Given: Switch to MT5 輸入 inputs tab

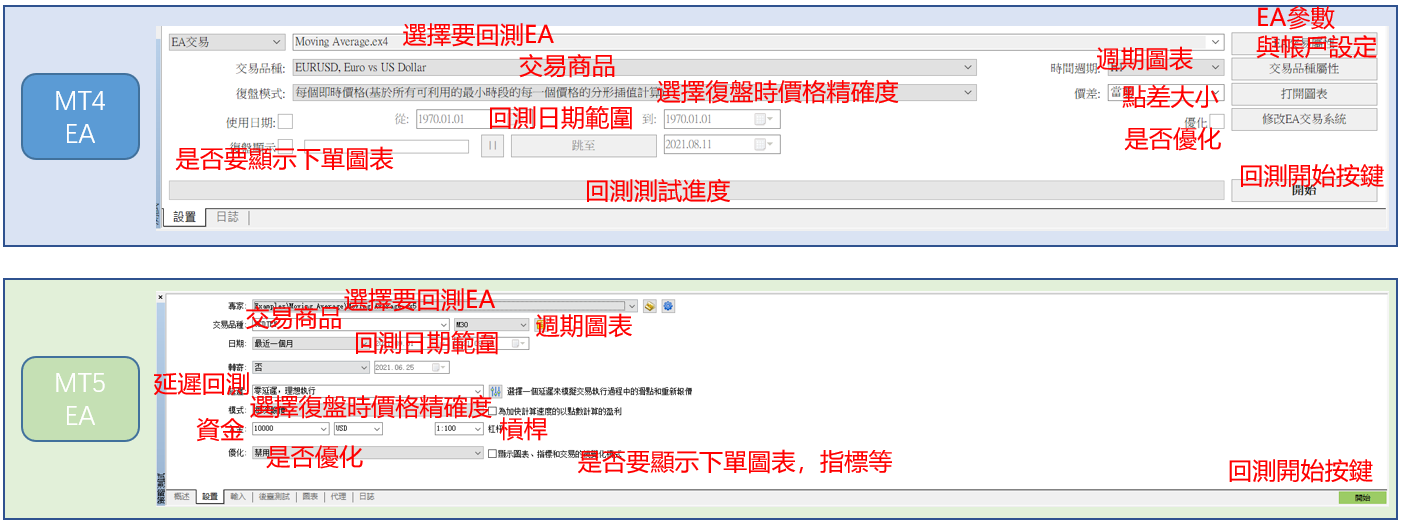Looking at the screenshot, I should point(238,496).
